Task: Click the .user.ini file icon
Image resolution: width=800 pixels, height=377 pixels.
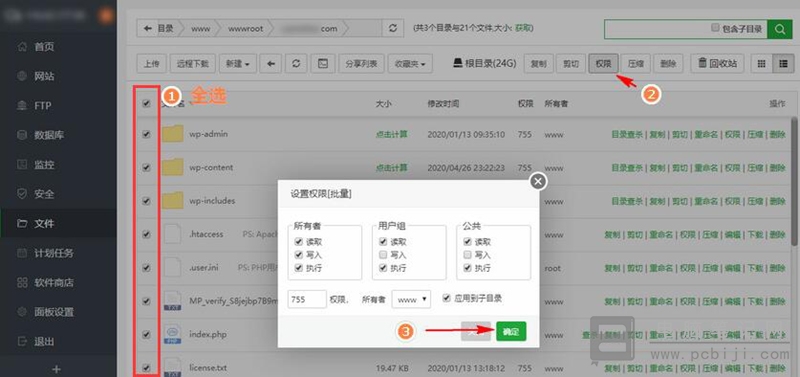Action: (x=172, y=268)
